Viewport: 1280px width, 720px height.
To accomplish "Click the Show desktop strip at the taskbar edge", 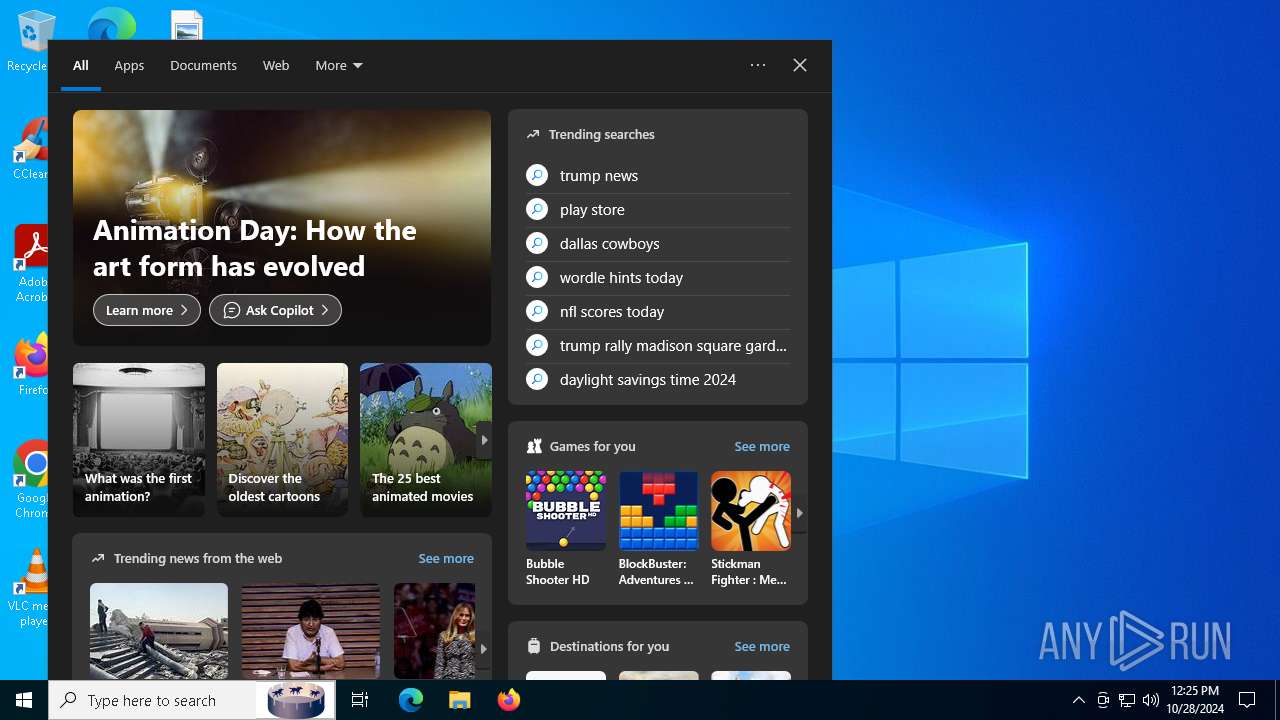I will pyautogui.click(x=1277, y=700).
